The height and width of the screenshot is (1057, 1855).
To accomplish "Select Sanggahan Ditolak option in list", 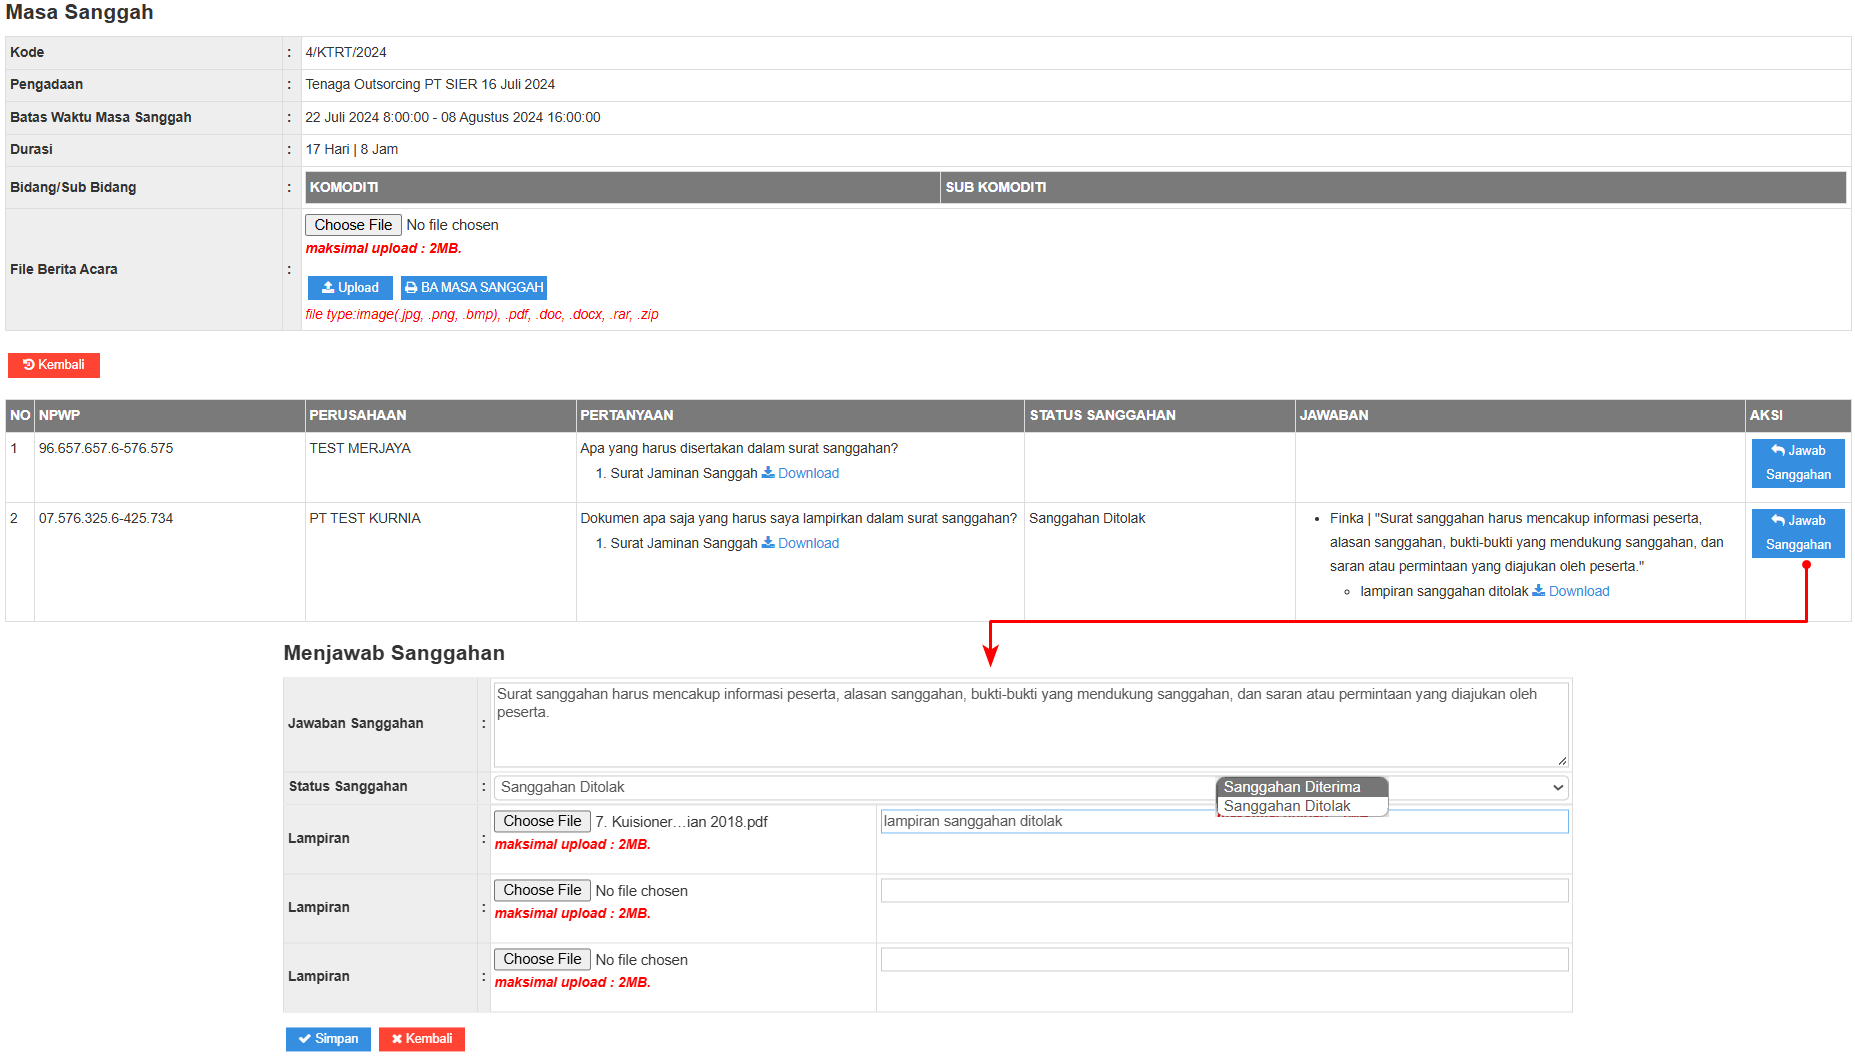I will [1287, 806].
